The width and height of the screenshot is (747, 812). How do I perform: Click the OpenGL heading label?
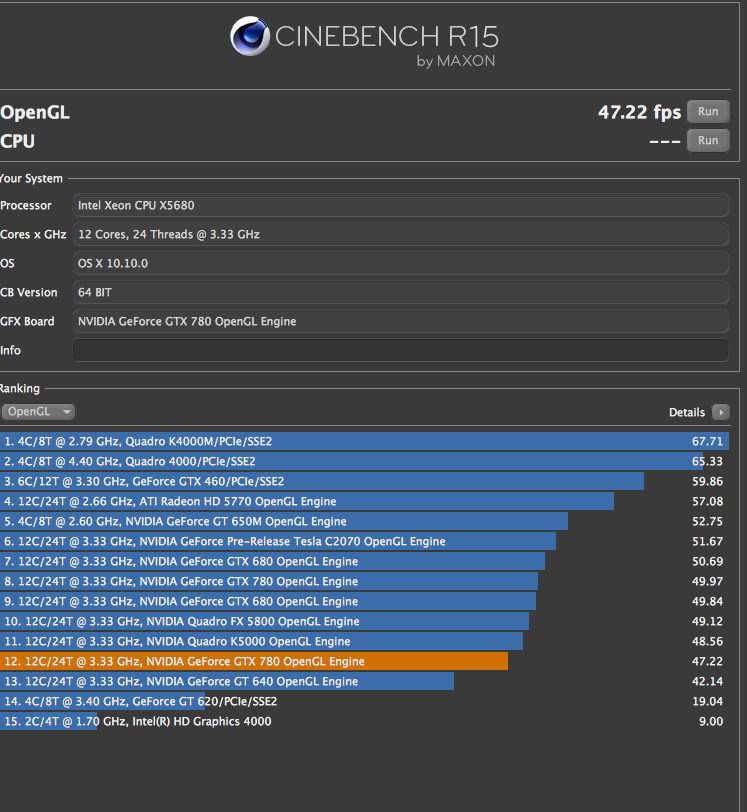click(35, 112)
